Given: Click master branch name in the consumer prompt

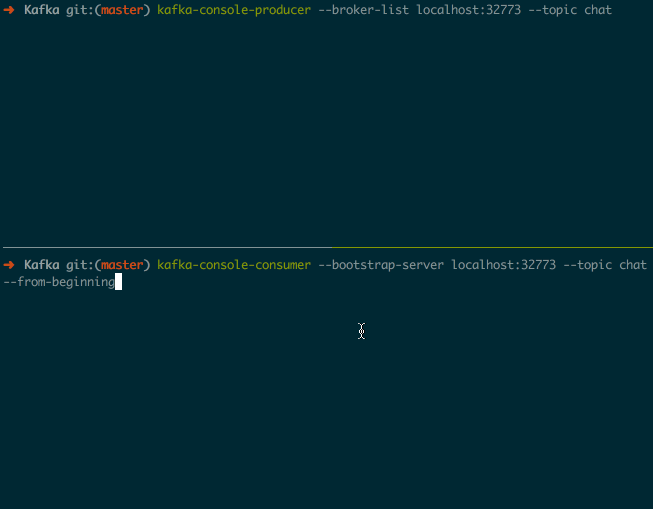Looking at the screenshot, I should pyautogui.click(x=122, y=265).
